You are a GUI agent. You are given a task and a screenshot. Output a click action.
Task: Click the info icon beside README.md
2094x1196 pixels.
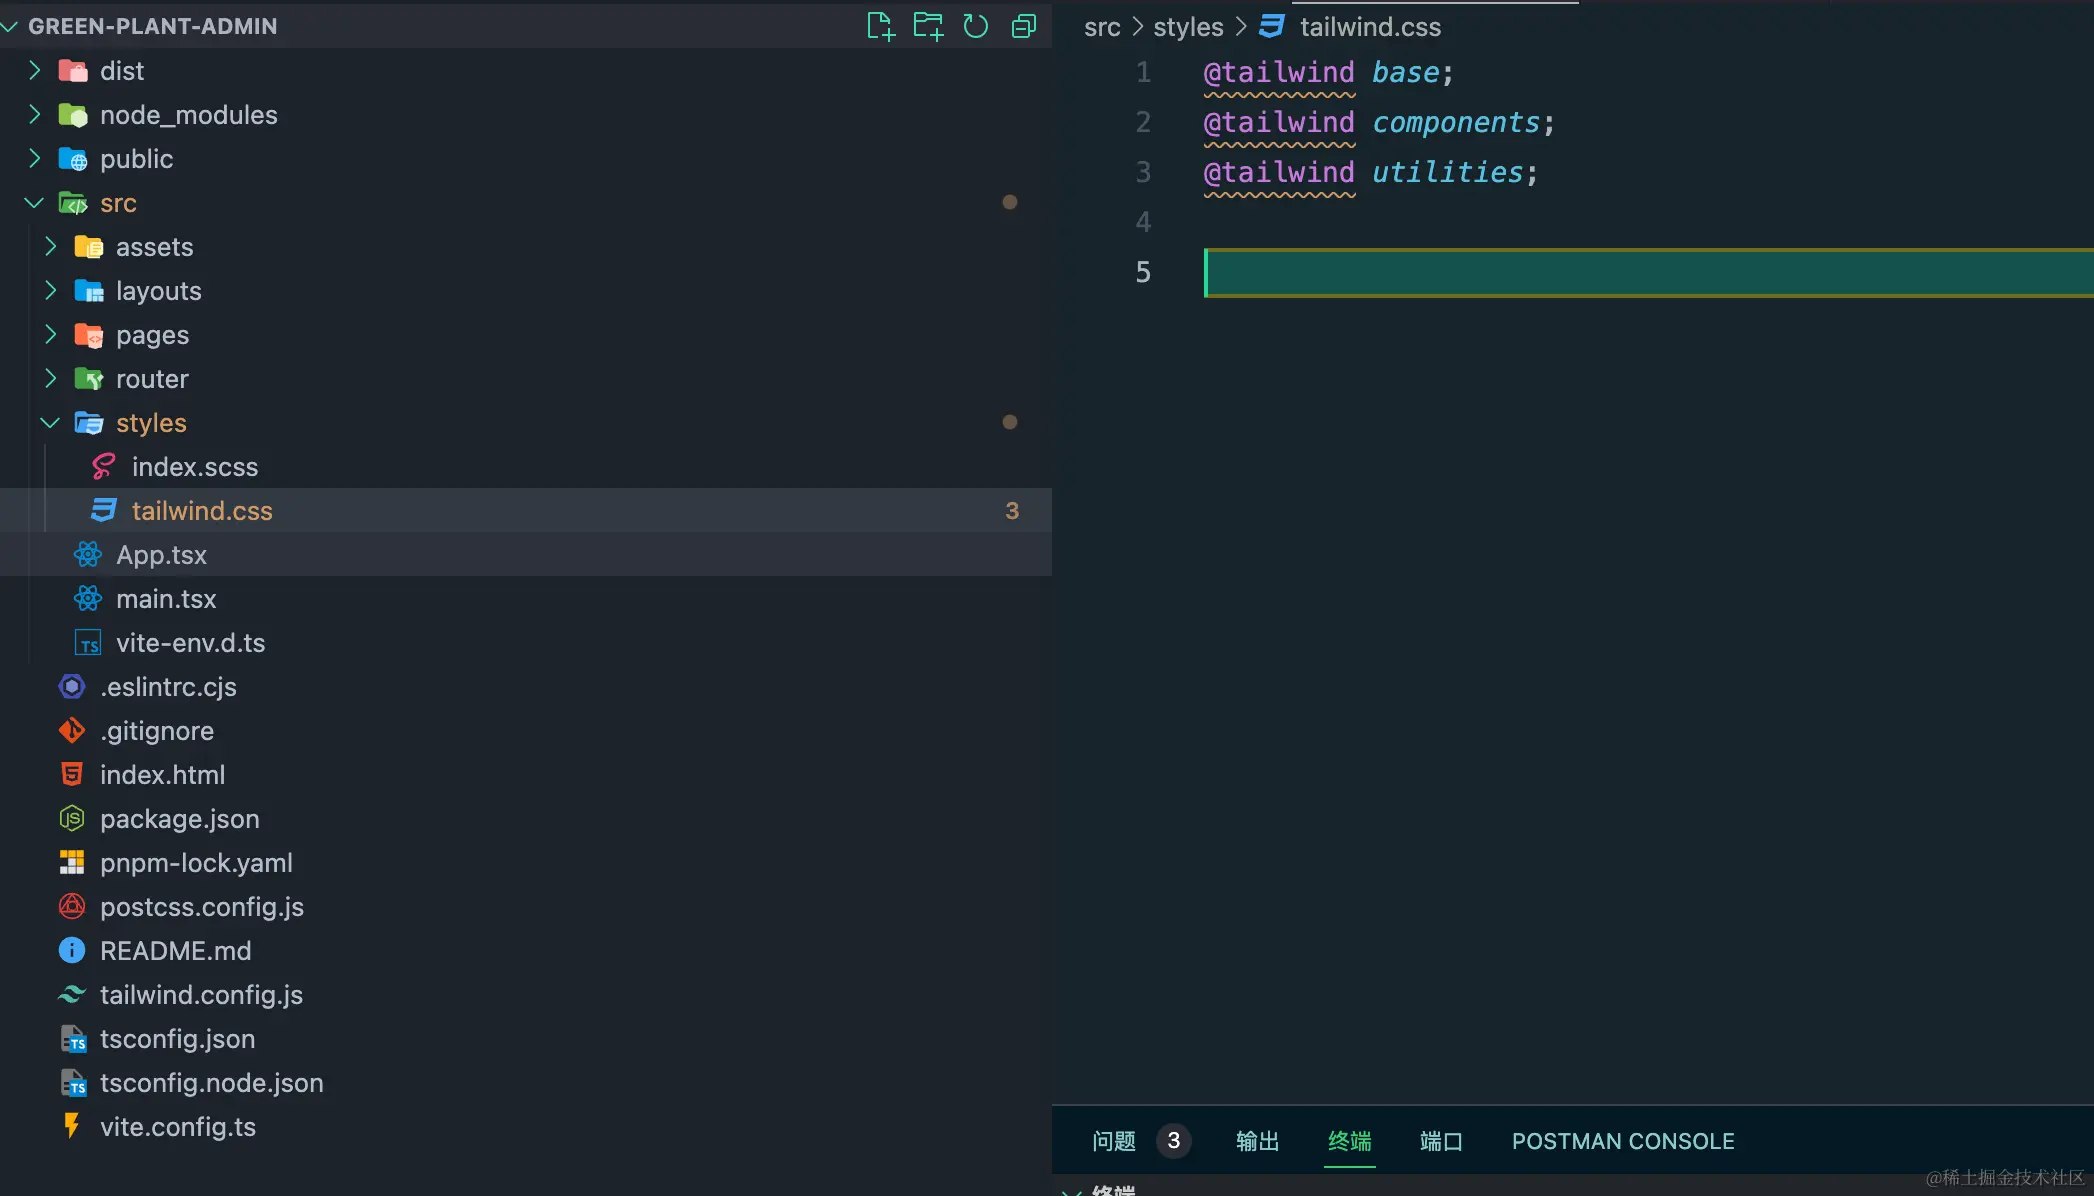(72, 950)
